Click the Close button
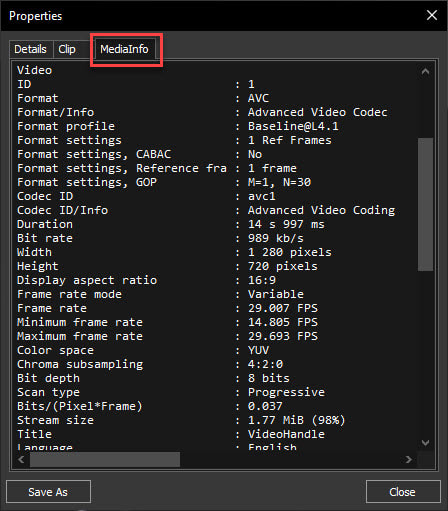The image size is (448, 511). tap(403, 492)
